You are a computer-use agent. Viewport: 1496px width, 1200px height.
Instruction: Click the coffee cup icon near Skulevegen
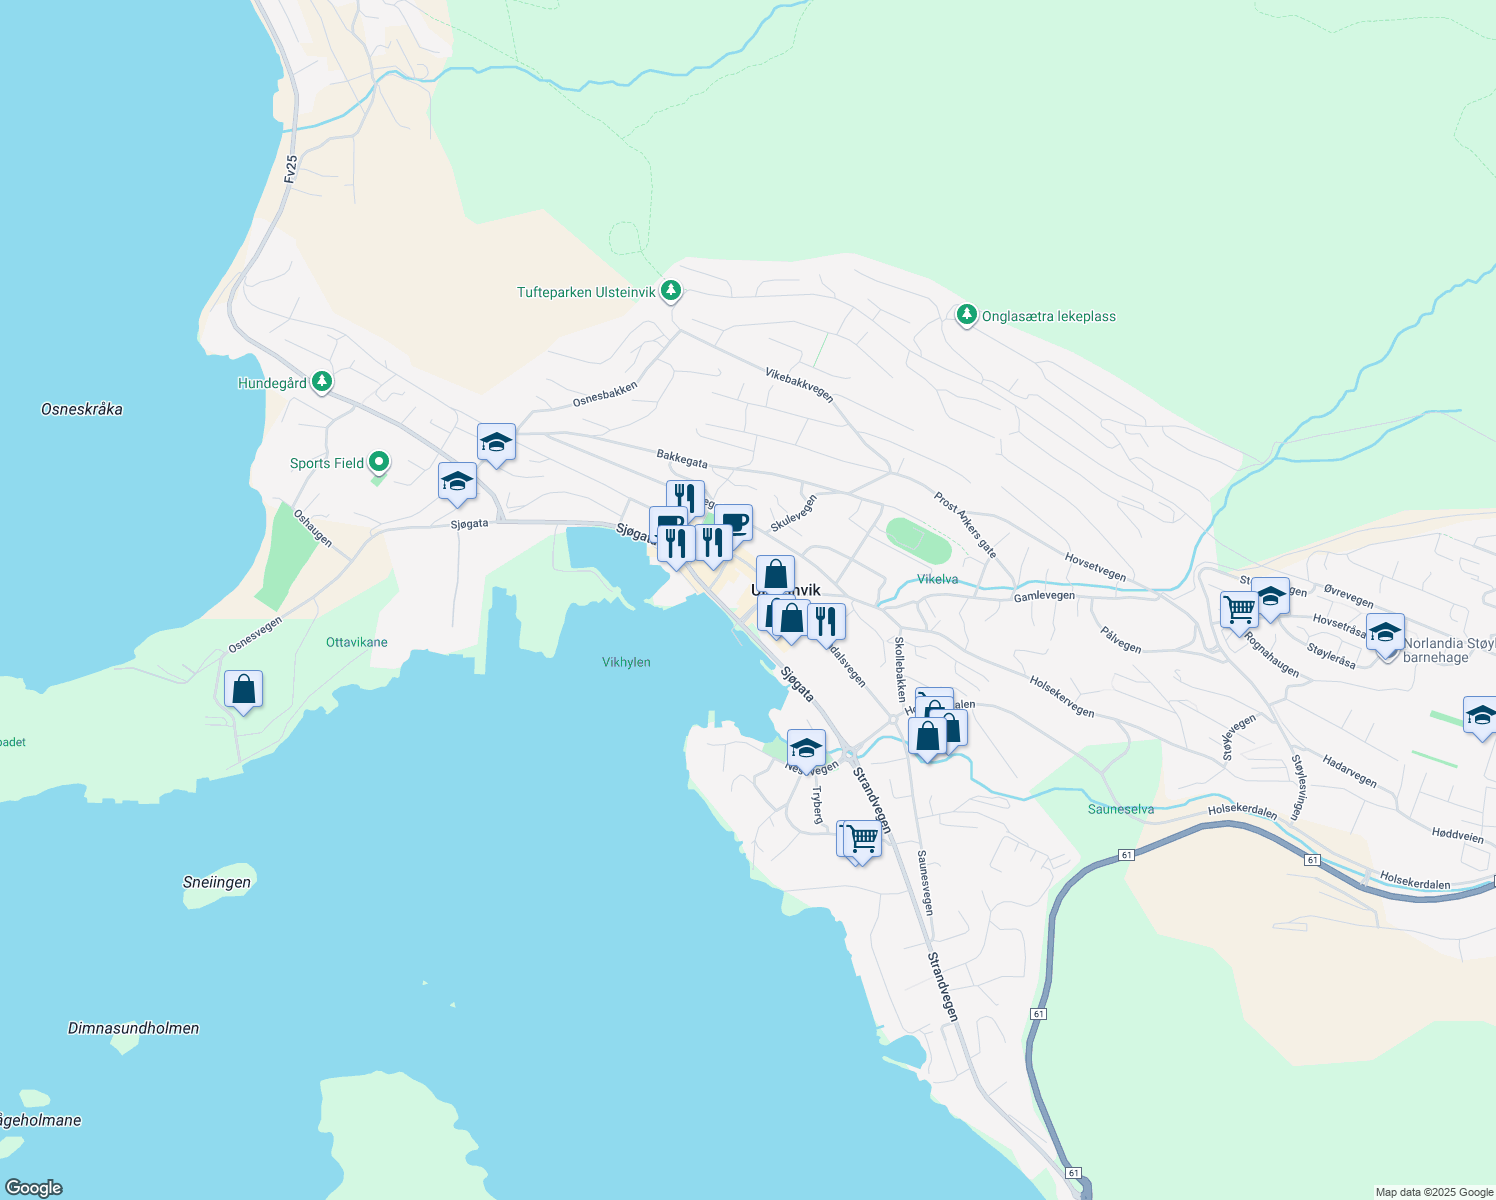(737, 522)
